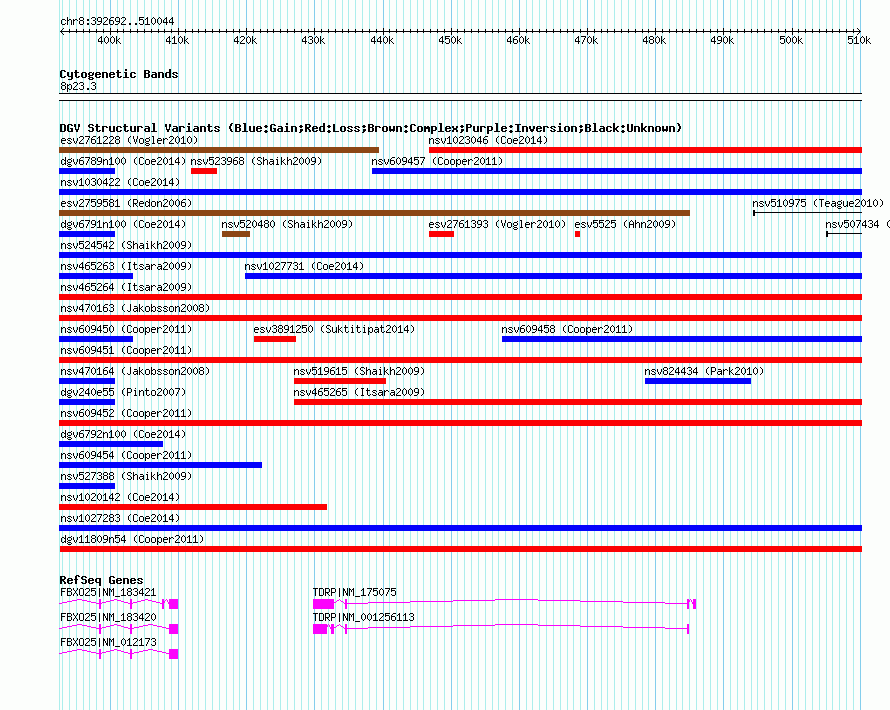
Task: Click the small esv5525 (Ahn2009) red marker
Action: tap(577, 234)
